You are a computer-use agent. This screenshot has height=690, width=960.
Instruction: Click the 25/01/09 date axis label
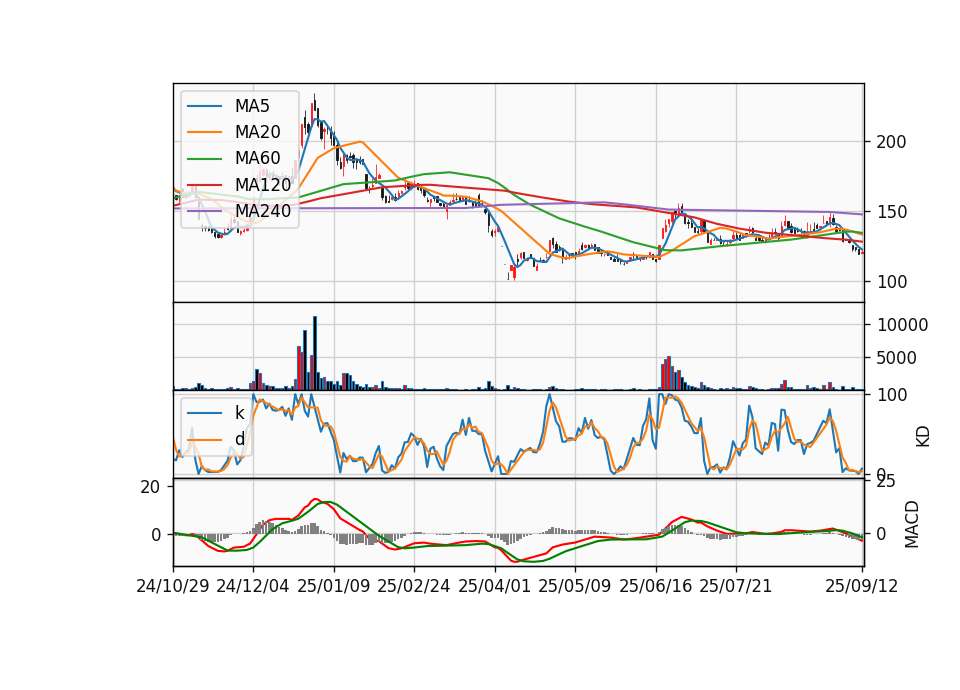[x=334, y=586]
